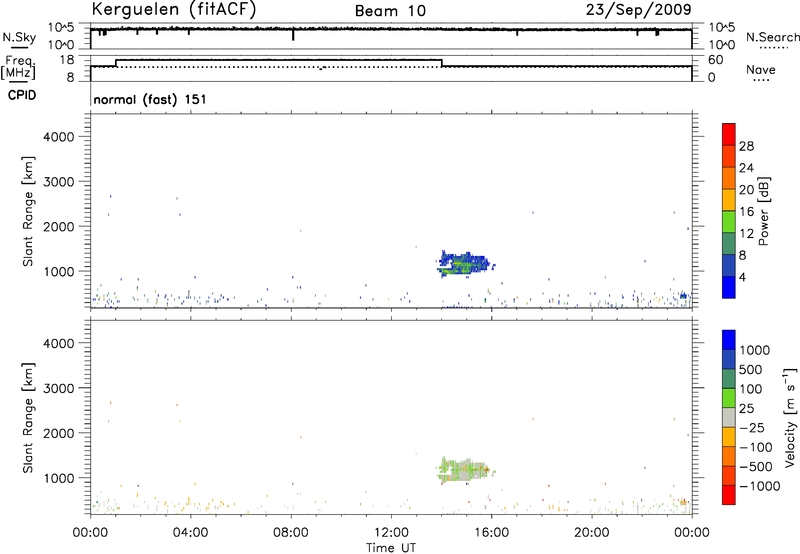Click the -100 label on velocity colorbar
Viewport: 800px width, 554px height.
point(756,447)
